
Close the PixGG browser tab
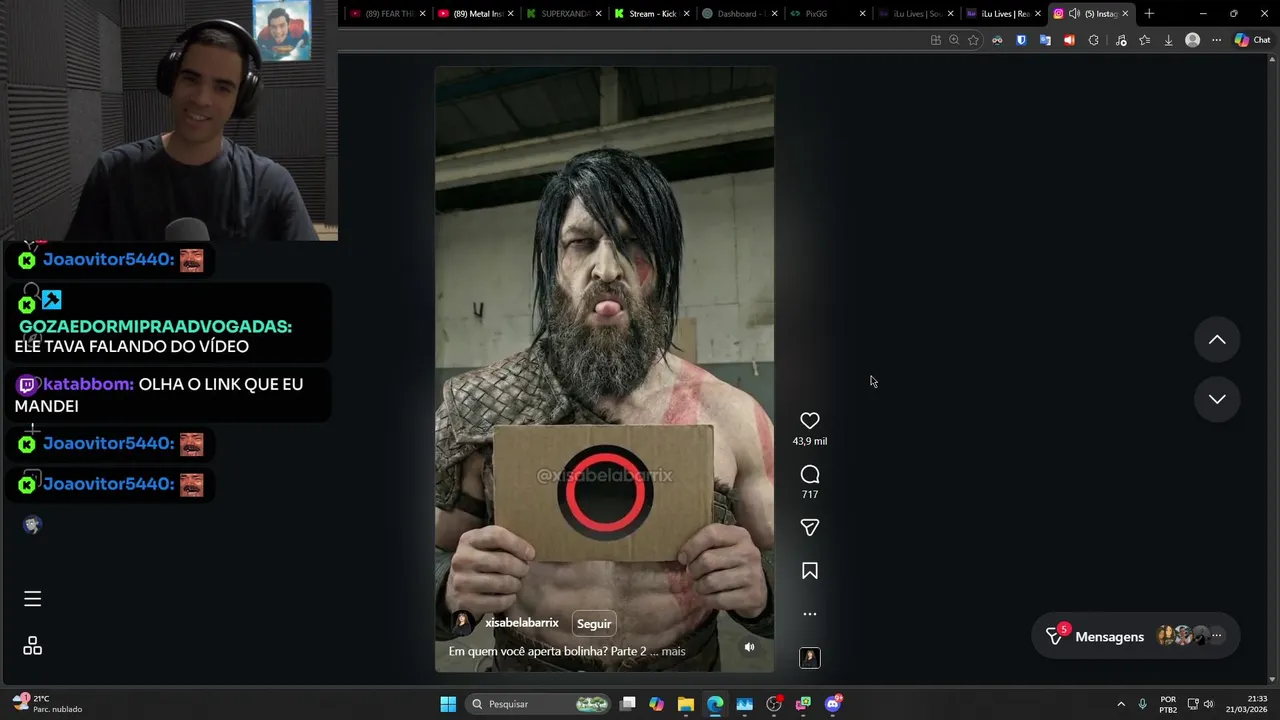coord(862,14)
